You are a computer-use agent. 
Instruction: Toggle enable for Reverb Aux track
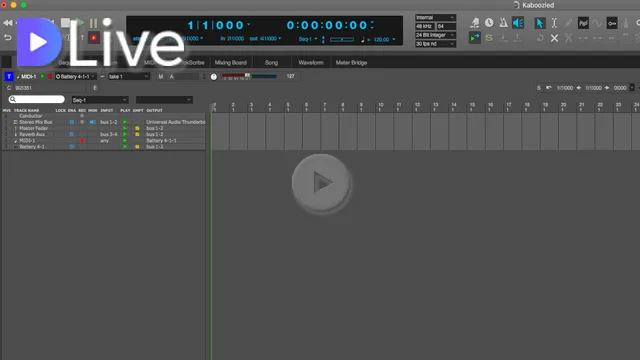tap(71, 134)
